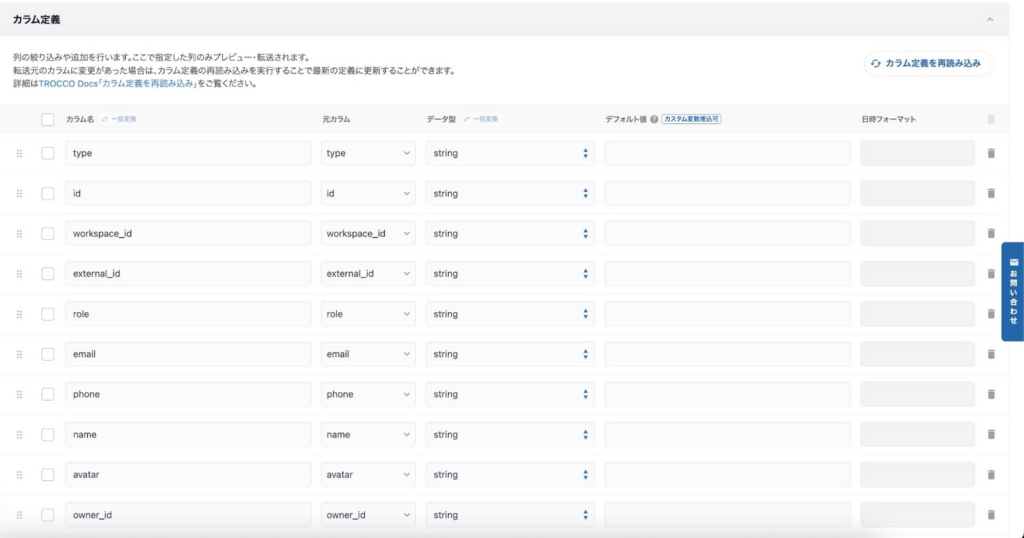Click trash icon for the email row
Viewport: 1024px width, 538px height.
991,354
